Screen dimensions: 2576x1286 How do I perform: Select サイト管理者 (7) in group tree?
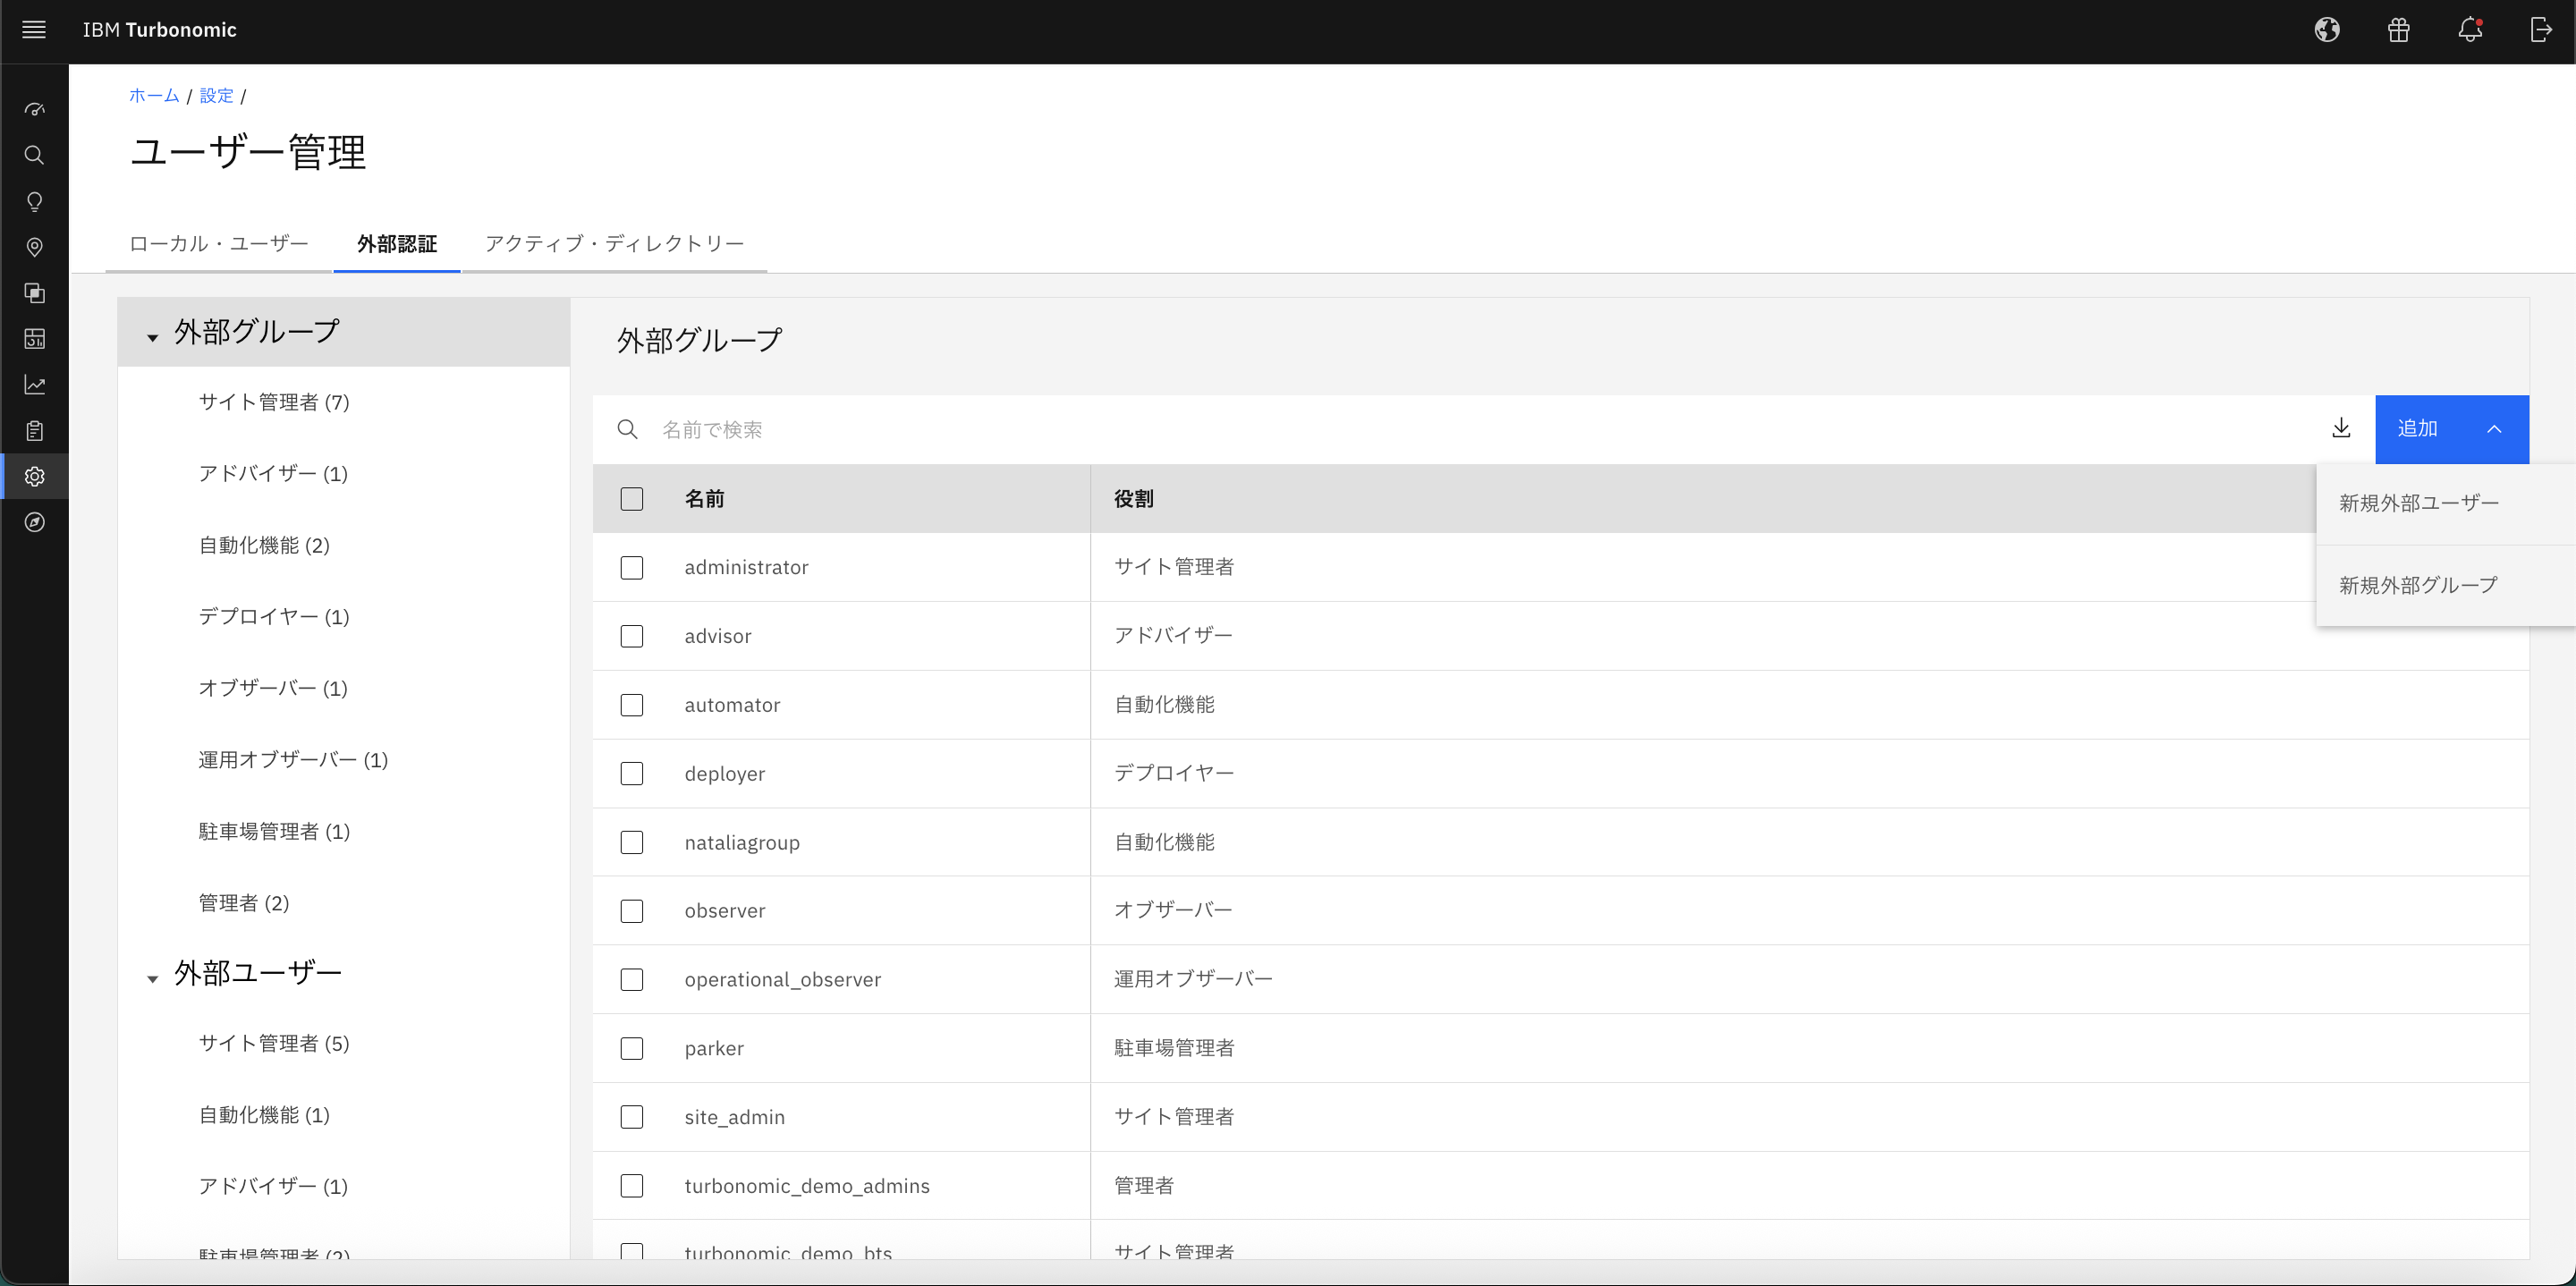274,402
